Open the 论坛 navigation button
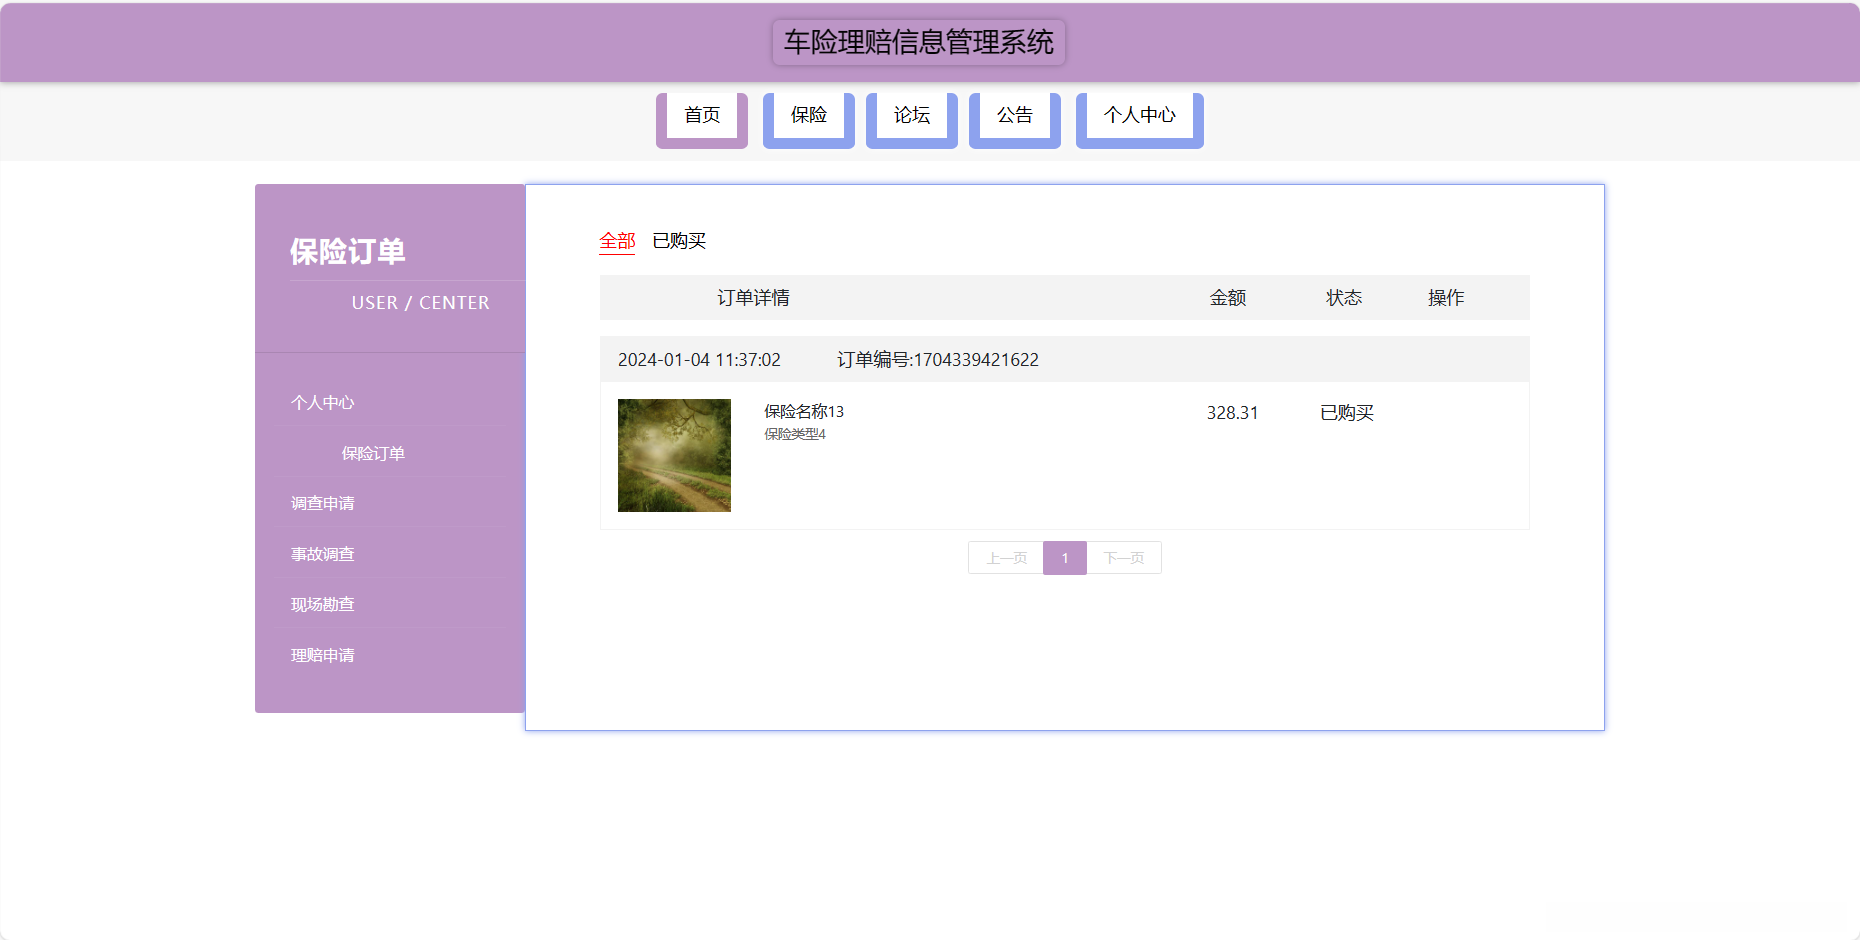The width and height of the screenshot is (1860, 940). [x=911, y=116]
